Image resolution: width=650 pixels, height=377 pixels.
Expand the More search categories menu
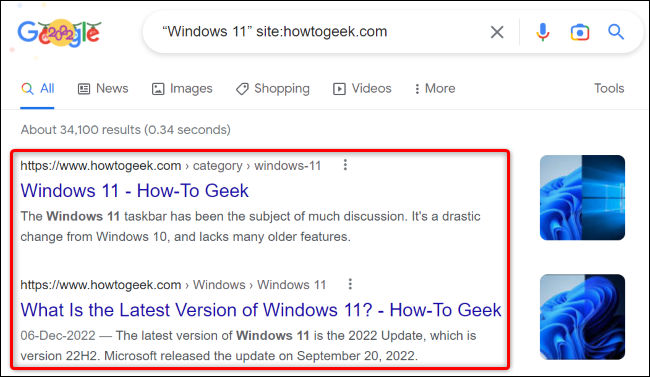tap(435, 88)
